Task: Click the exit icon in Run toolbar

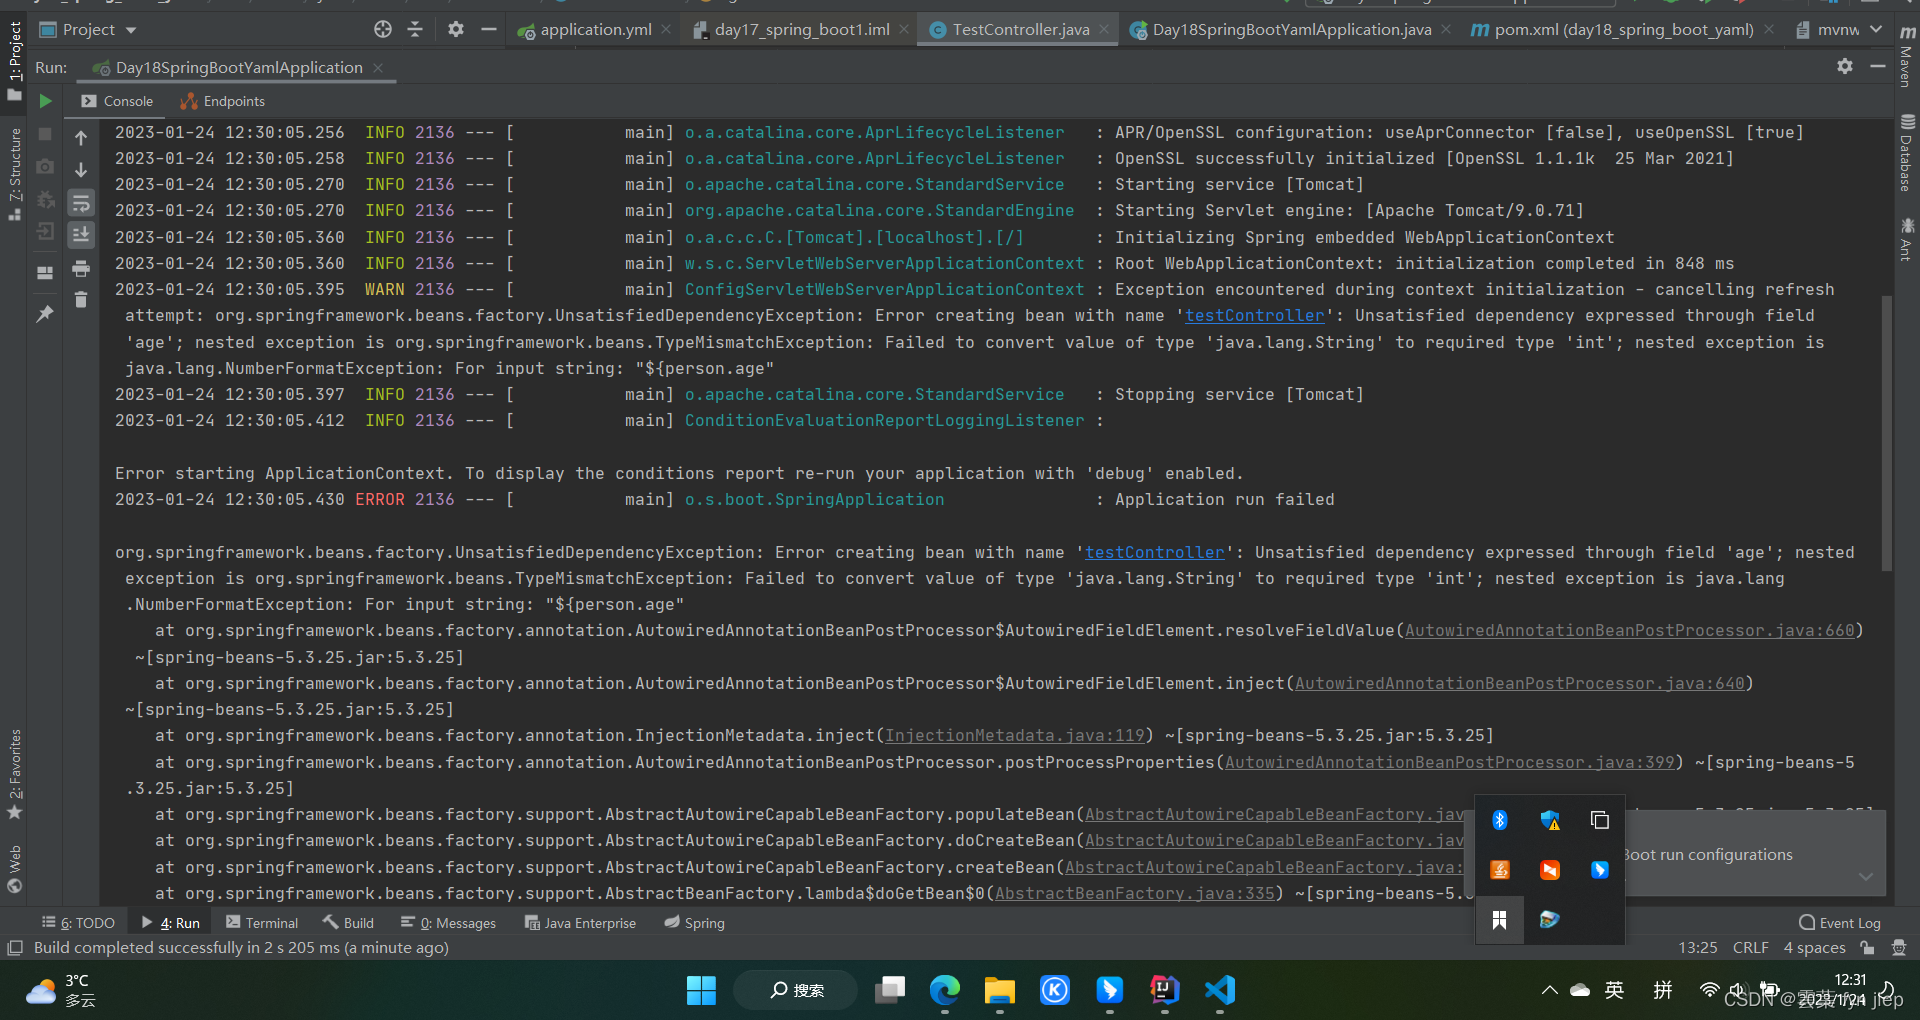Action: click(x=45, y=232)
